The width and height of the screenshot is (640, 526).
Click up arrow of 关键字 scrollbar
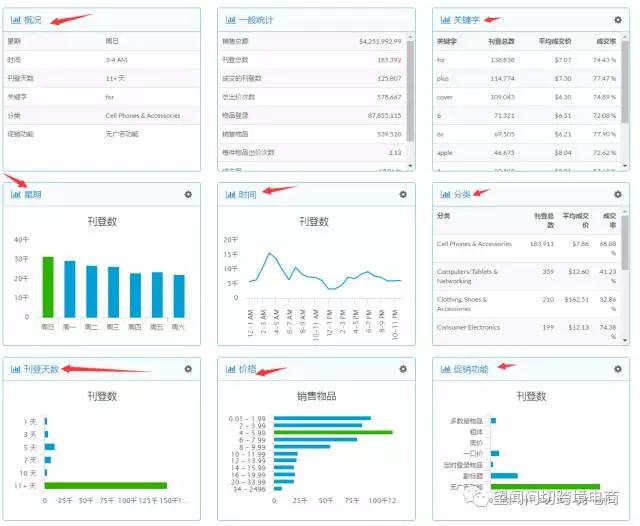[625, 37]
